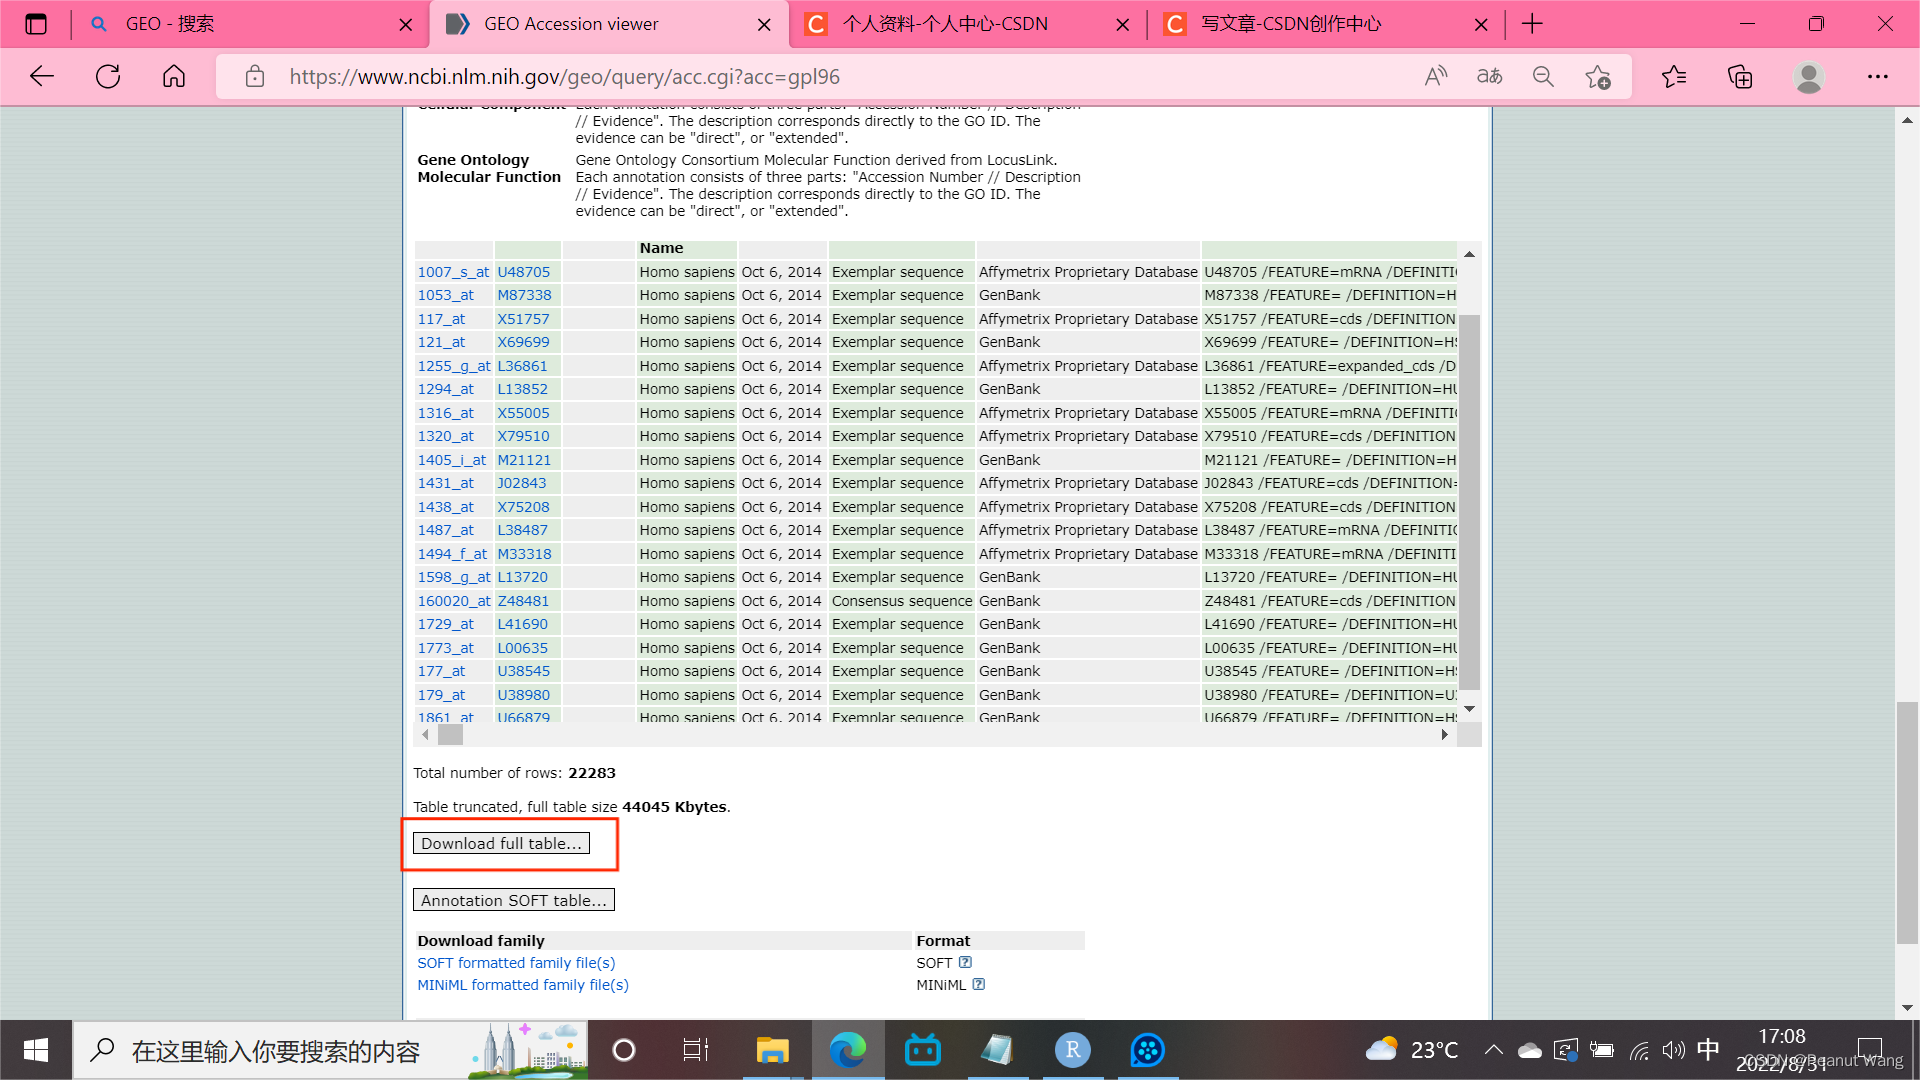Click the Read Aloud icon in address bar
Screen dimensions: 1920x1080
coord(1436,77)
